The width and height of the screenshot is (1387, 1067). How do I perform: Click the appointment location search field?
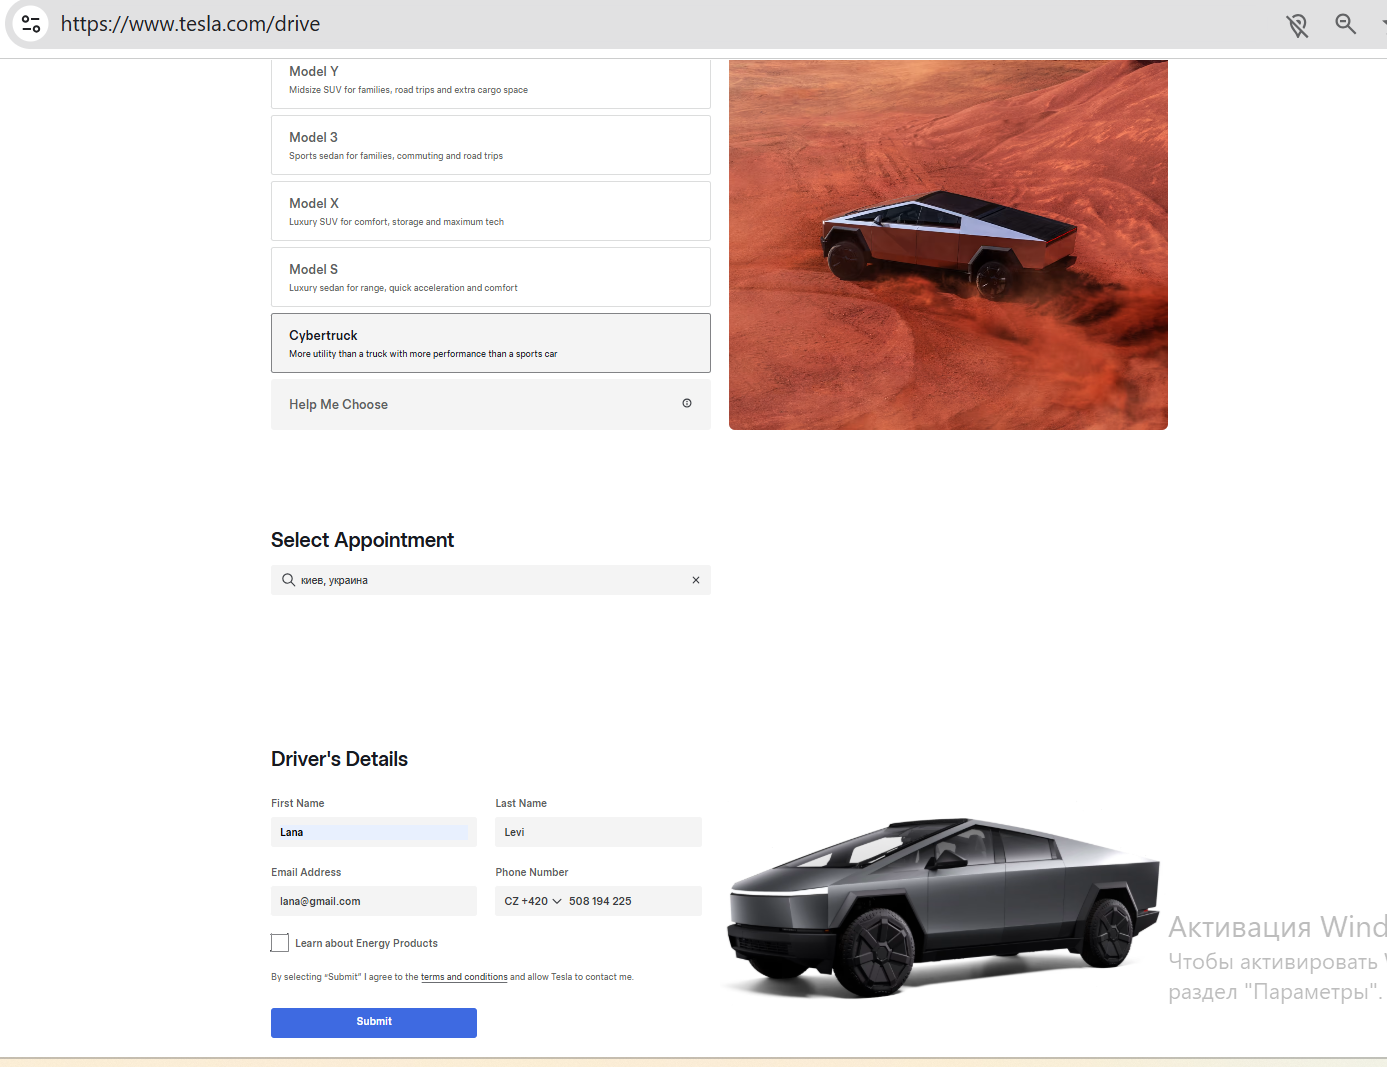491,580
